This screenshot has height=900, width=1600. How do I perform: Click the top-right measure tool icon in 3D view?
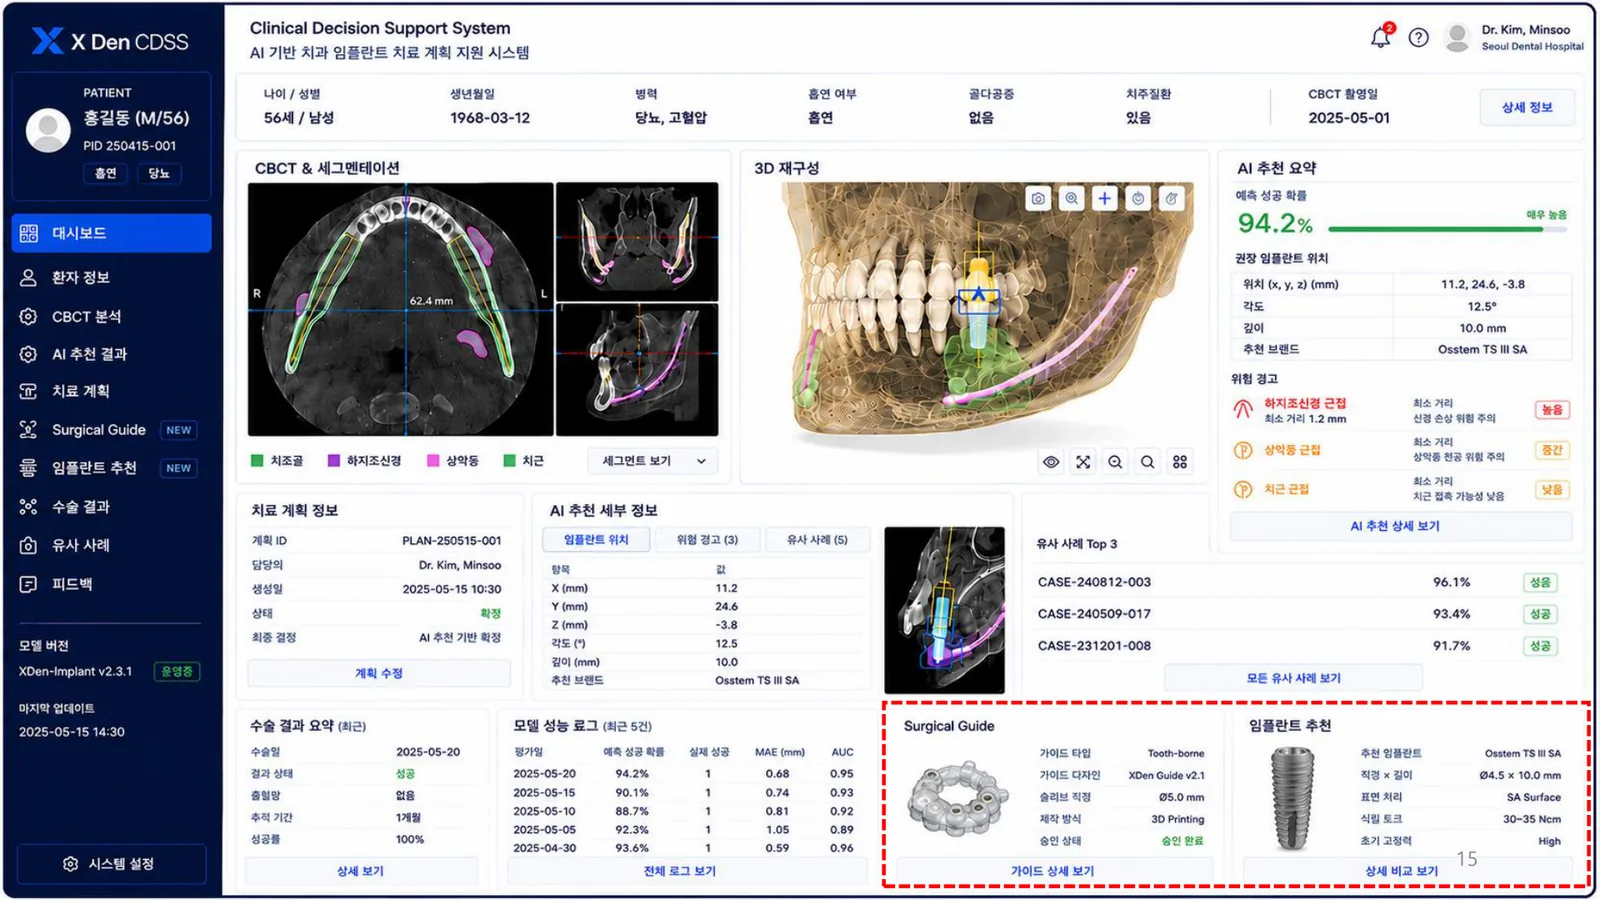1171,198
